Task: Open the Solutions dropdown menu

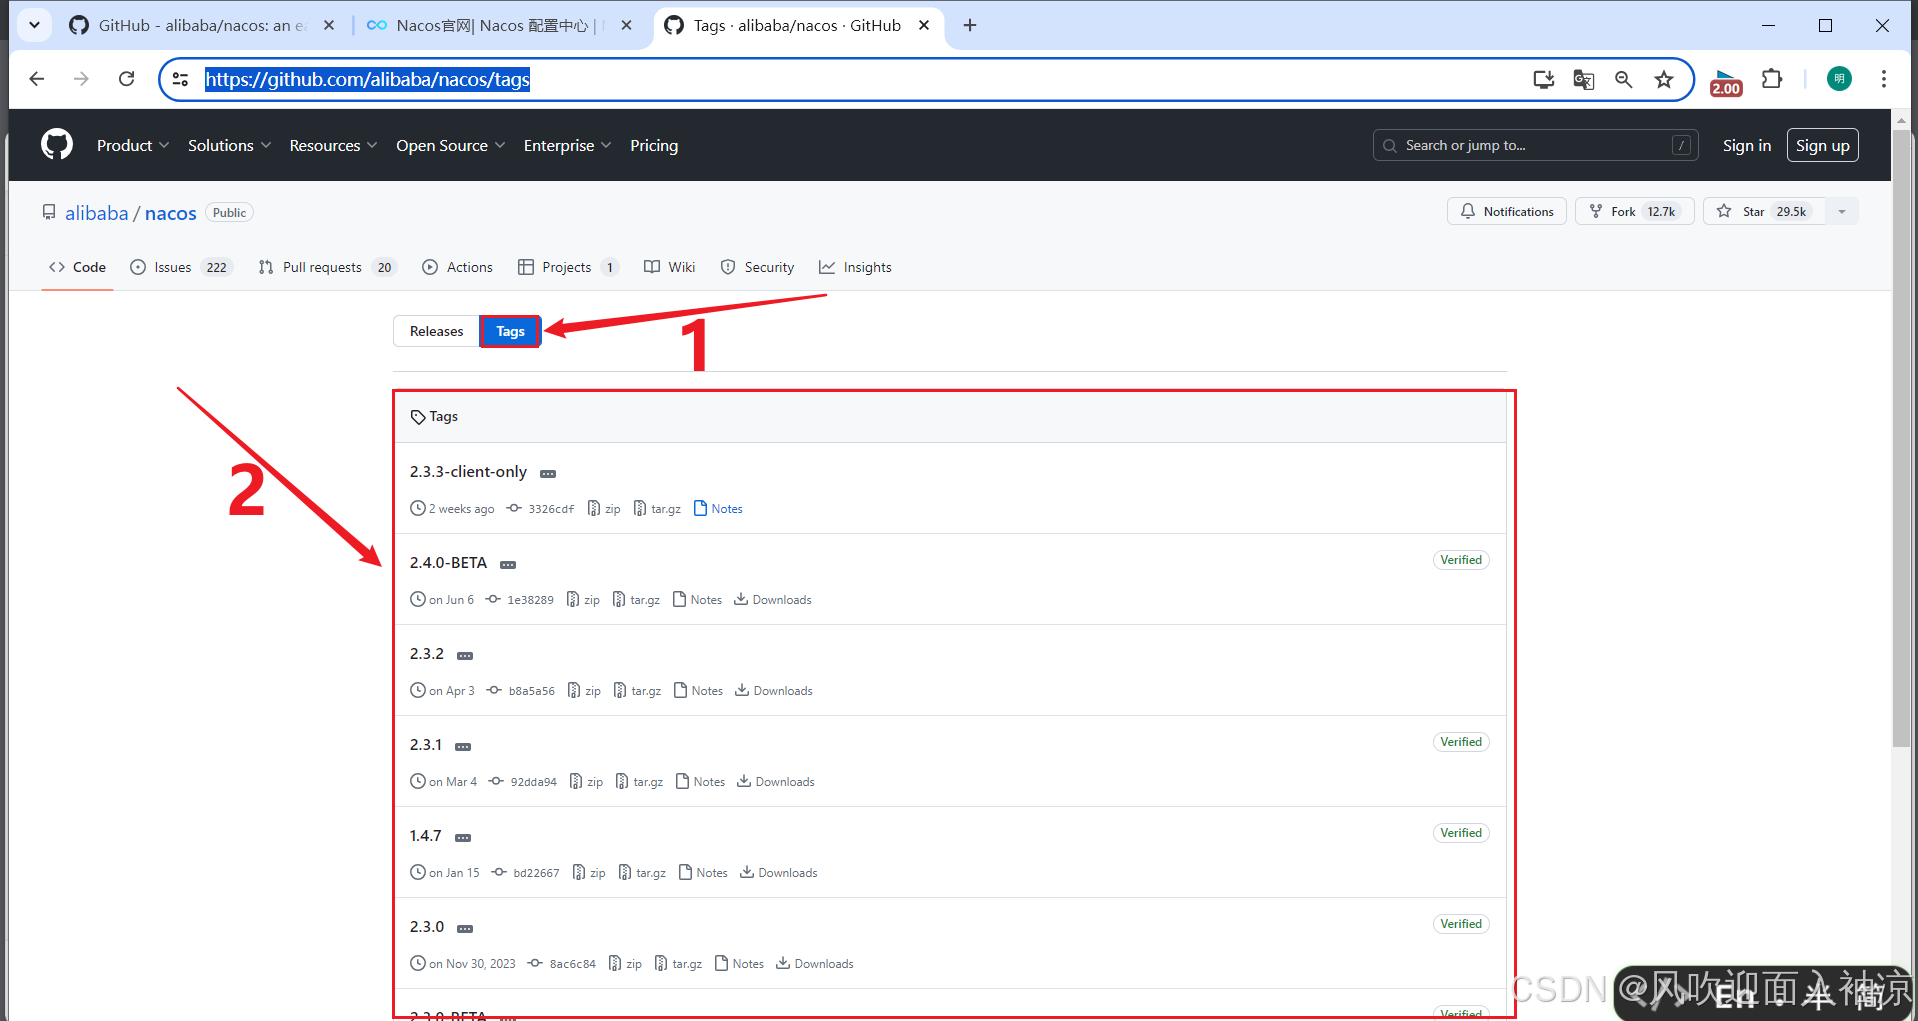Action: pyautogui.click(x=229, y=145)
